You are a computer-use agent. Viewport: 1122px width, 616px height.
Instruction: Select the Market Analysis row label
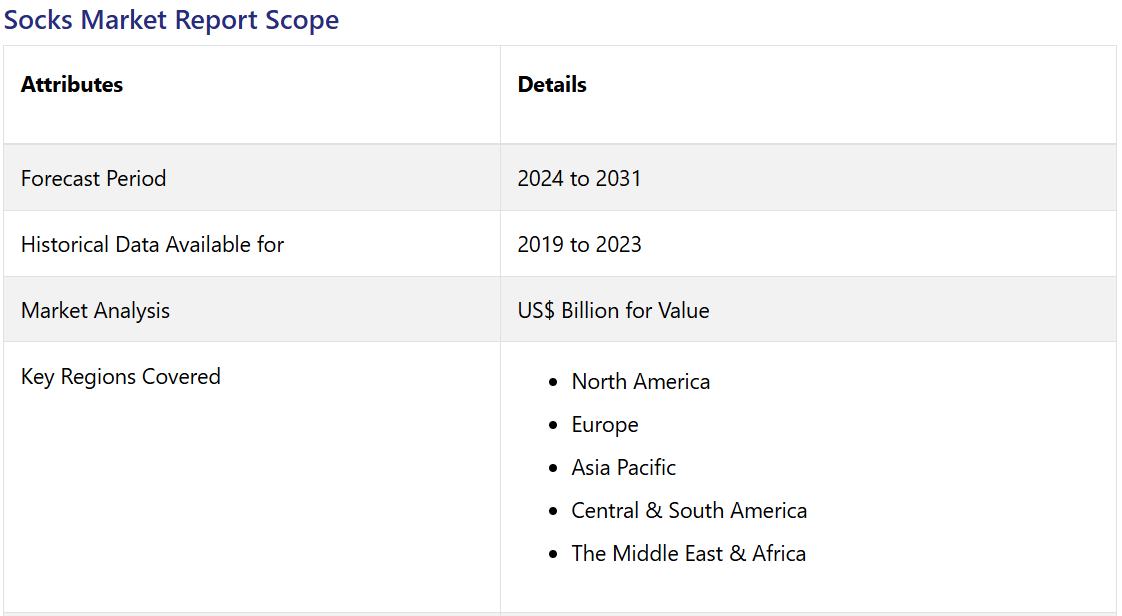click(x=95, y=311)
